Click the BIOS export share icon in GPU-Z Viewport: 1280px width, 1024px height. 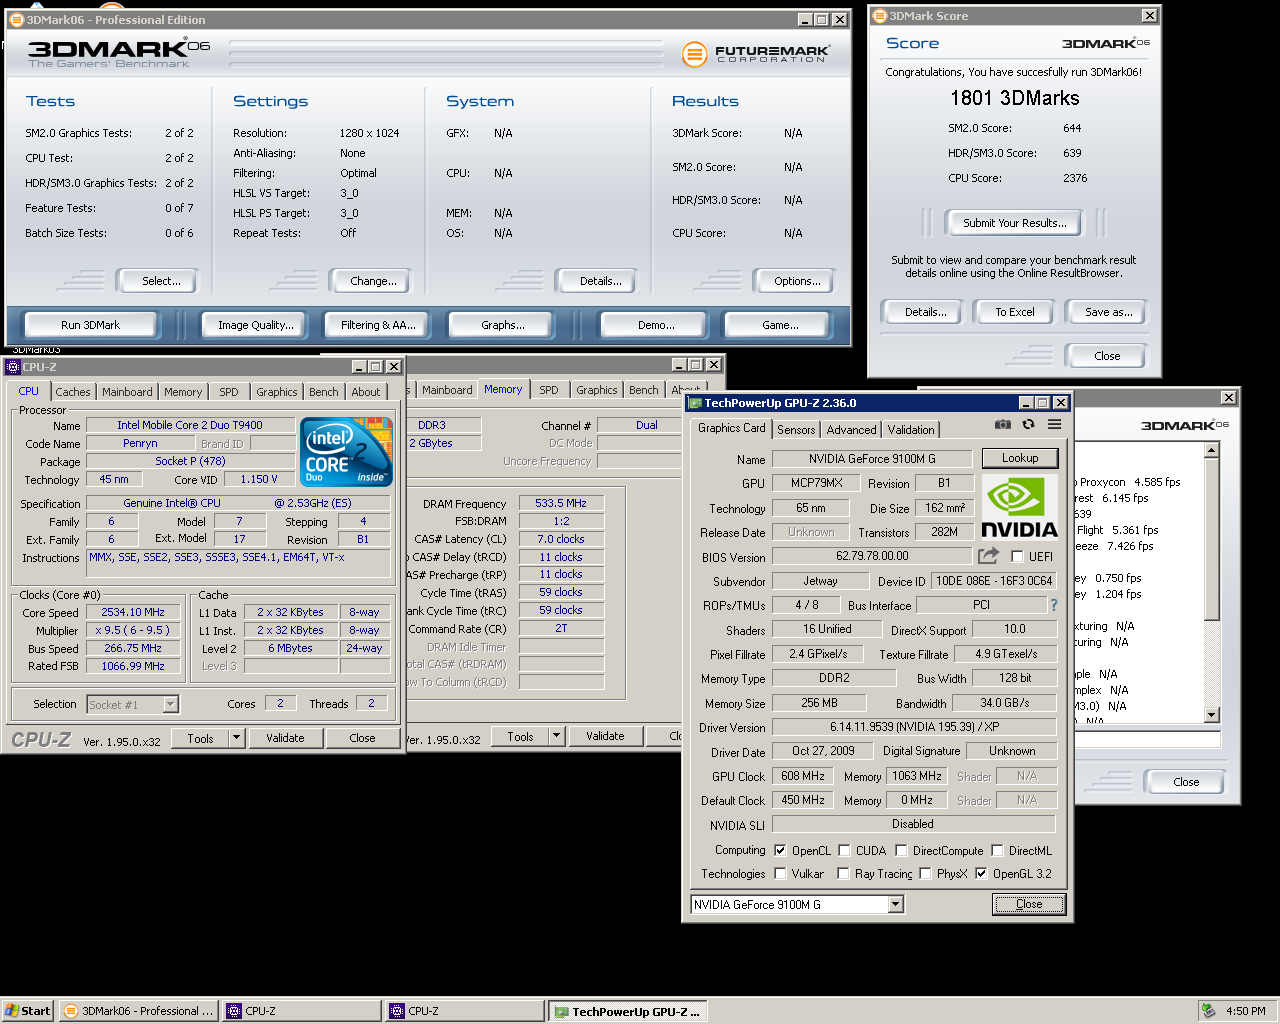click(988, 556)
